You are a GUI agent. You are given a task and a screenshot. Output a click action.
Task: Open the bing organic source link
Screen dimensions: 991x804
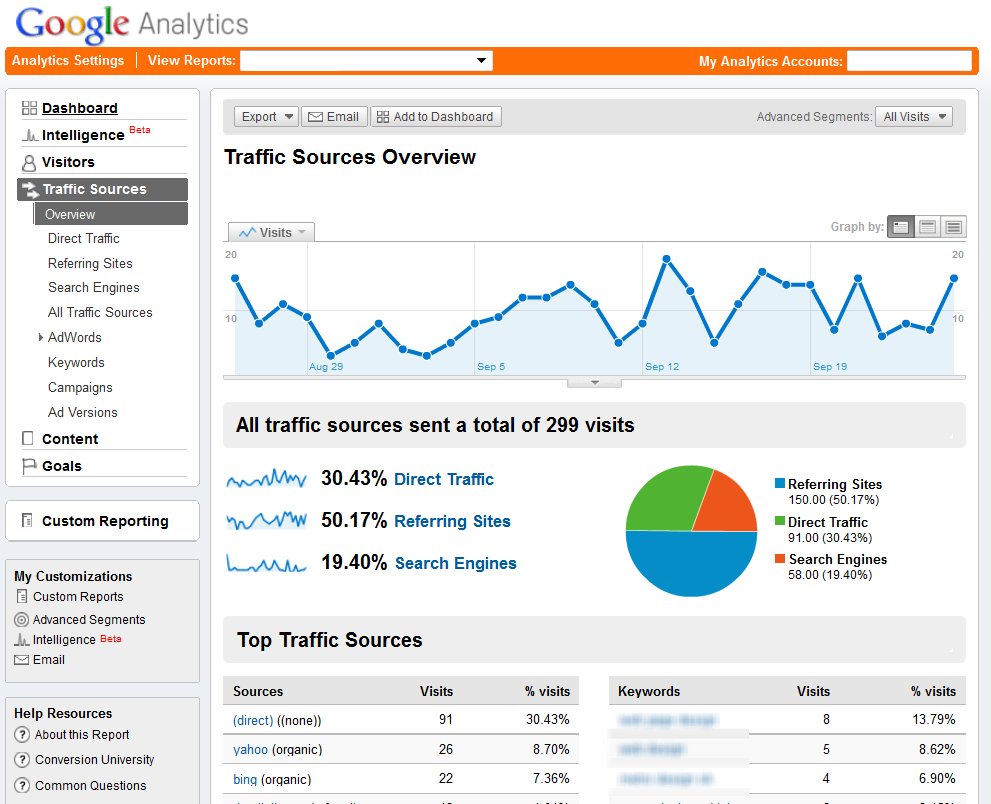tap(245, 779)
